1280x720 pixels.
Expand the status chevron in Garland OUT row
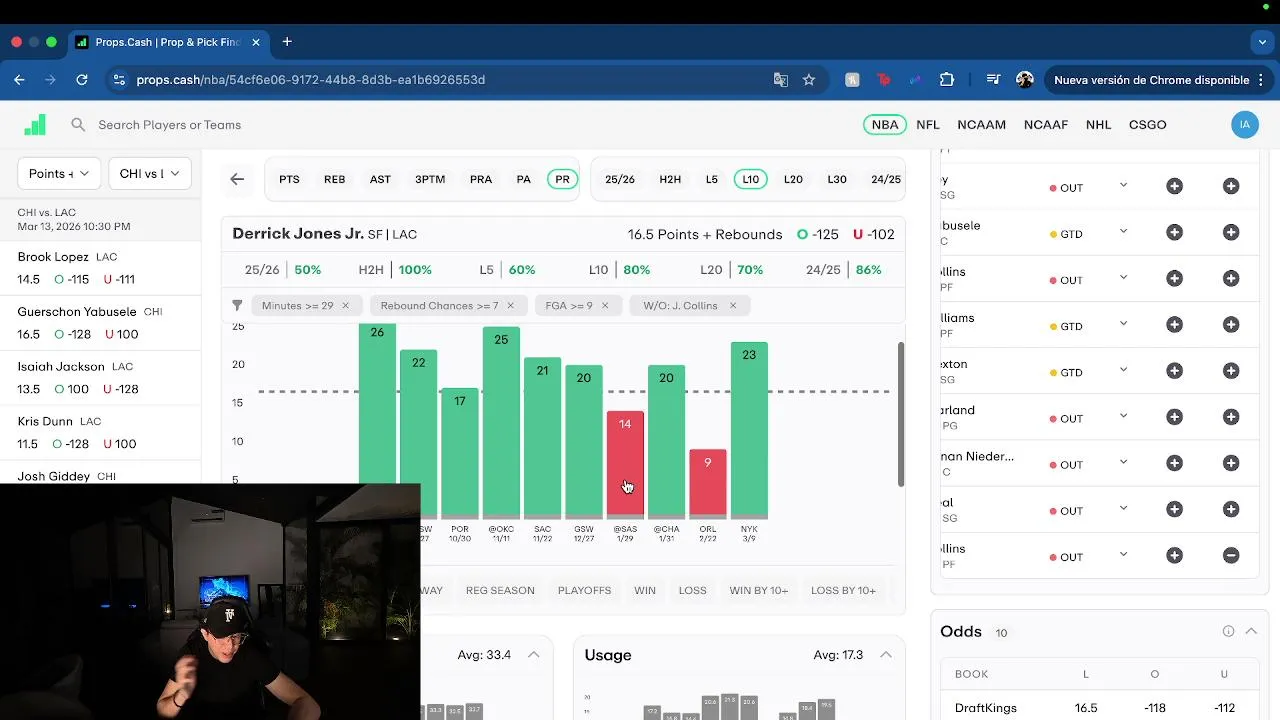click(1123, 415)
